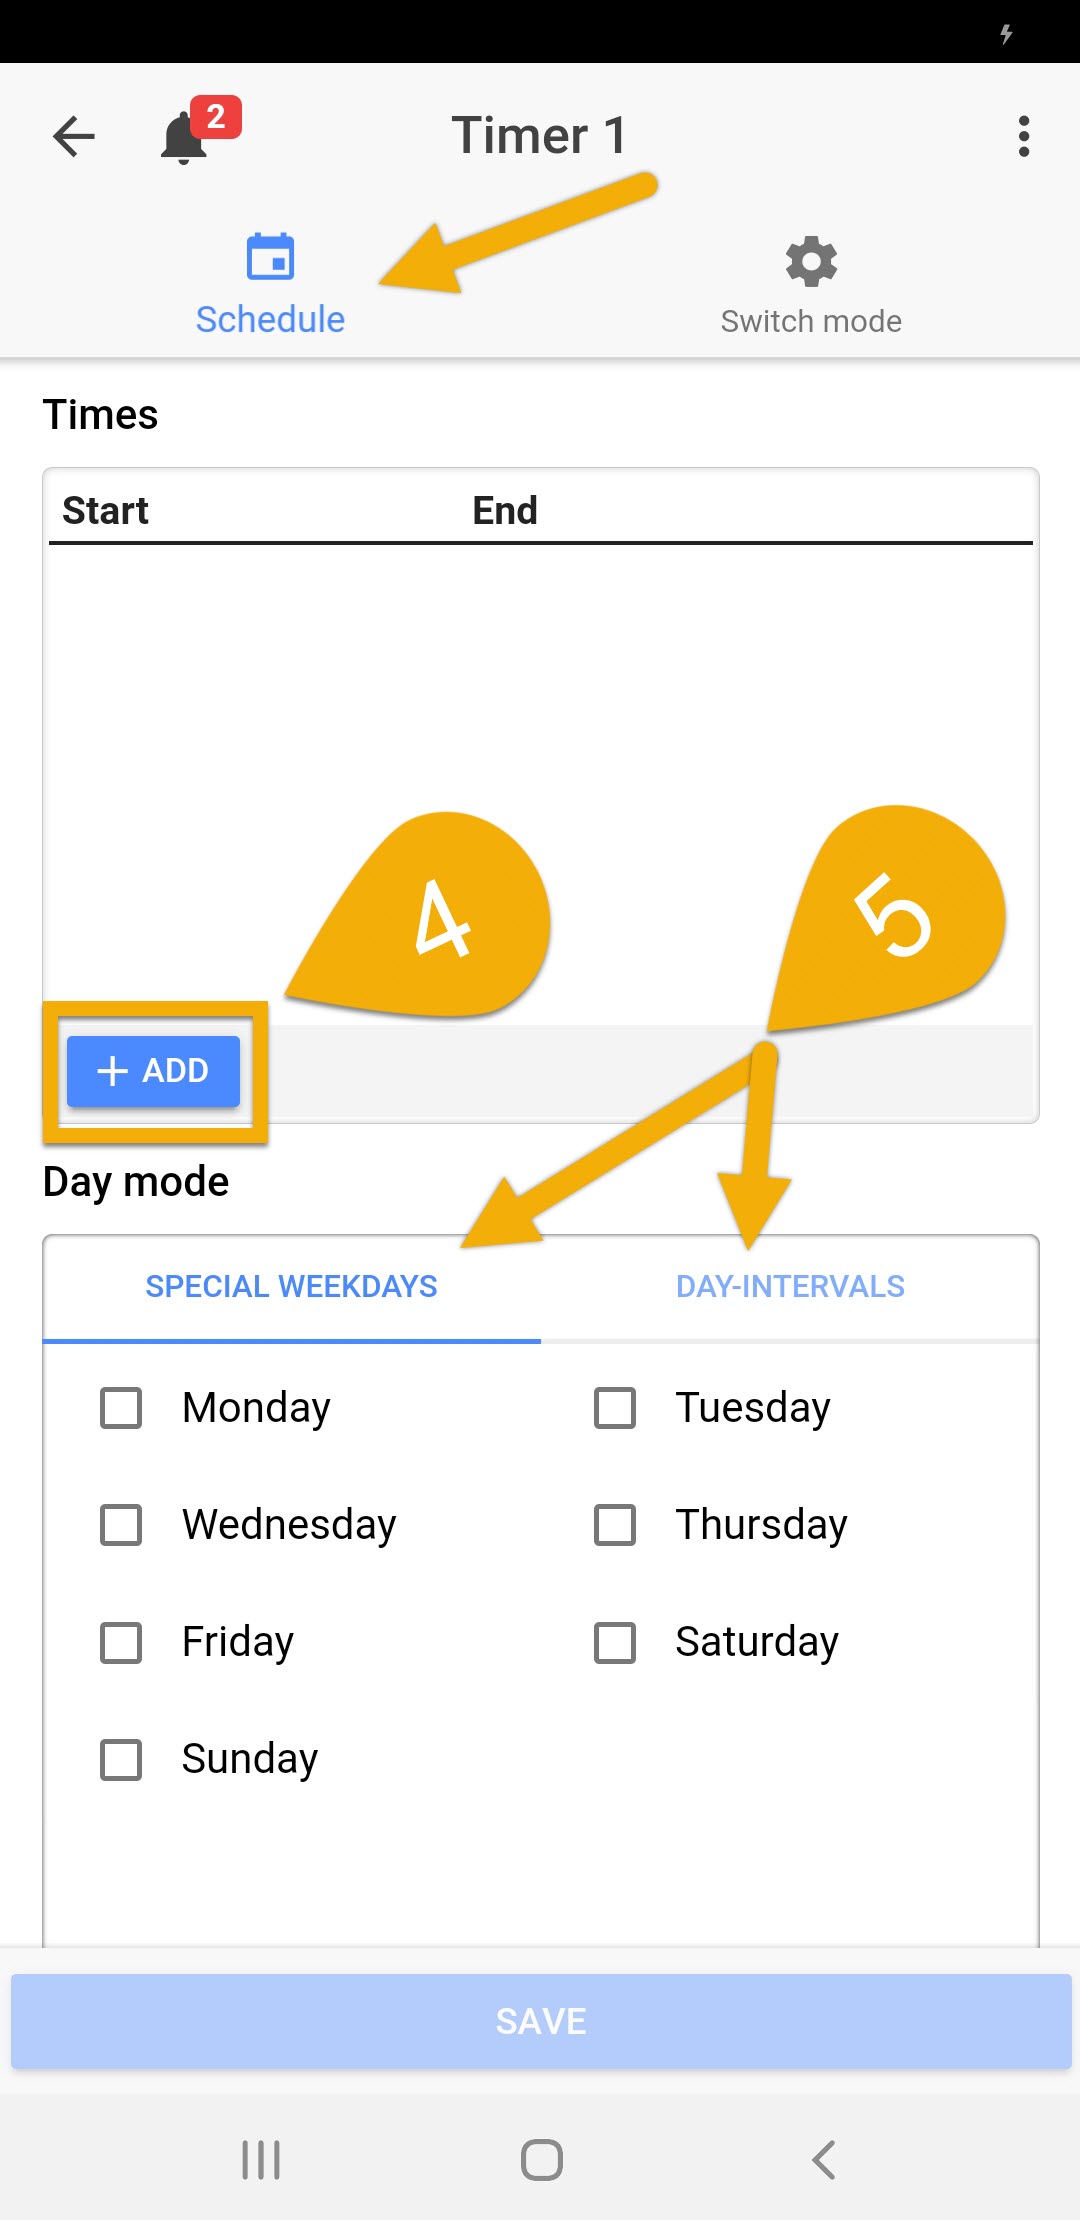Open notifications bell with badge

point(186,138)
